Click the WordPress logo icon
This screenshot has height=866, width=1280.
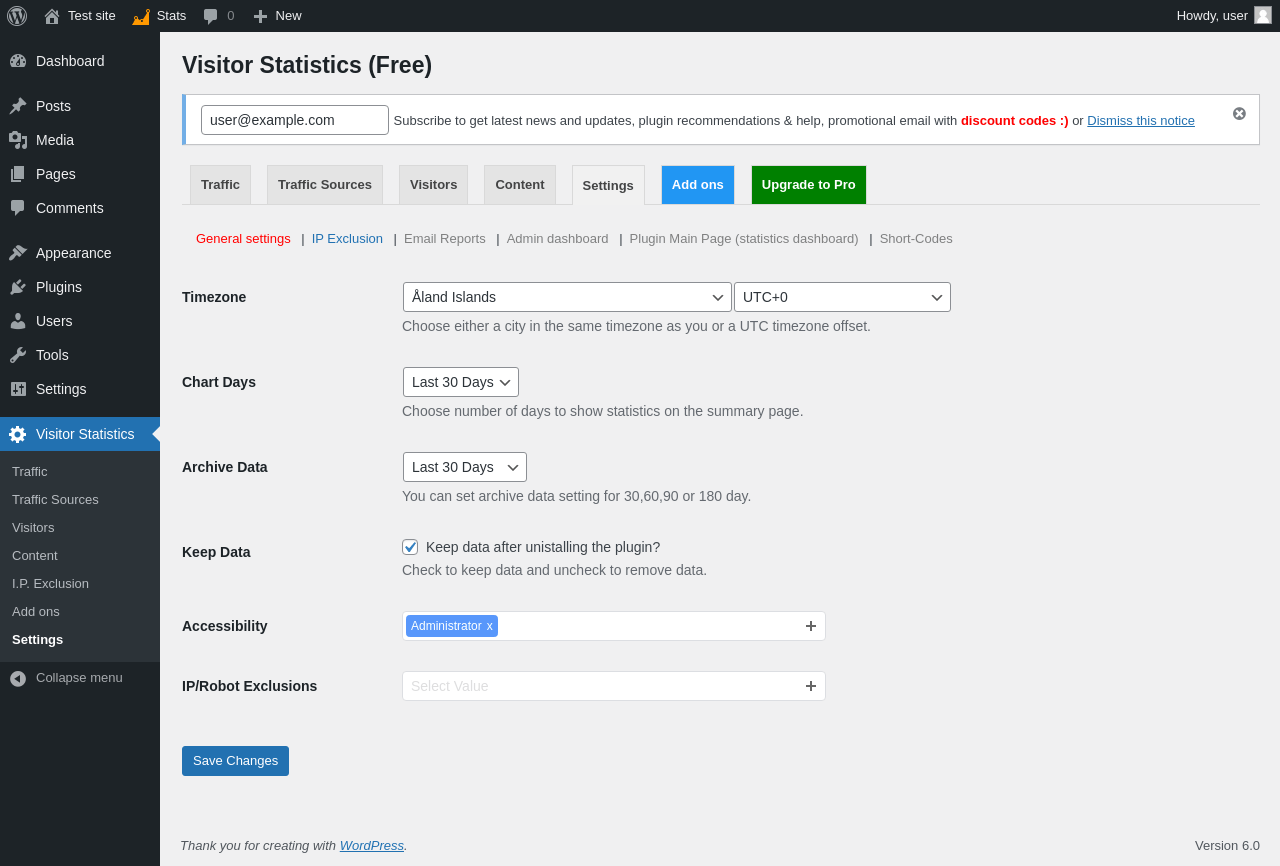[x=17, y=16]
